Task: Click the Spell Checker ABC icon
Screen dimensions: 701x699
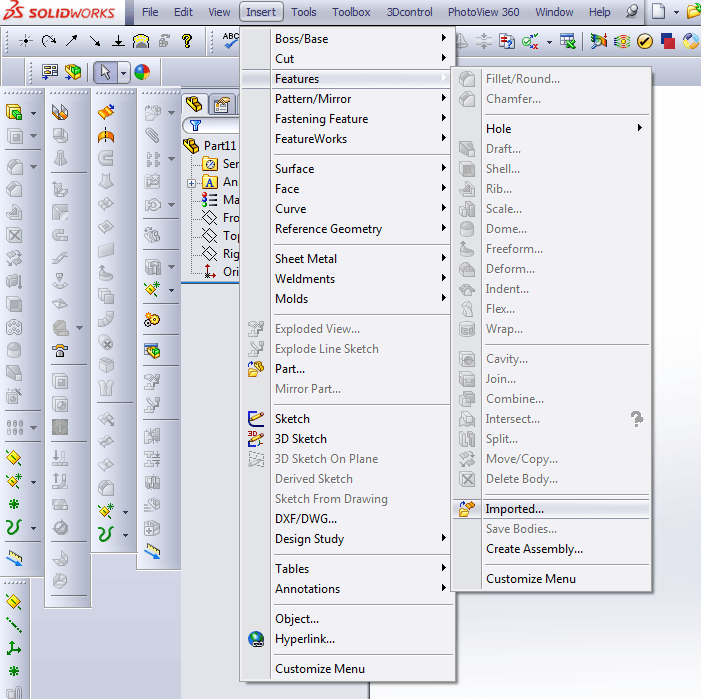Action: pyautogui.click(x=230, y=41)
